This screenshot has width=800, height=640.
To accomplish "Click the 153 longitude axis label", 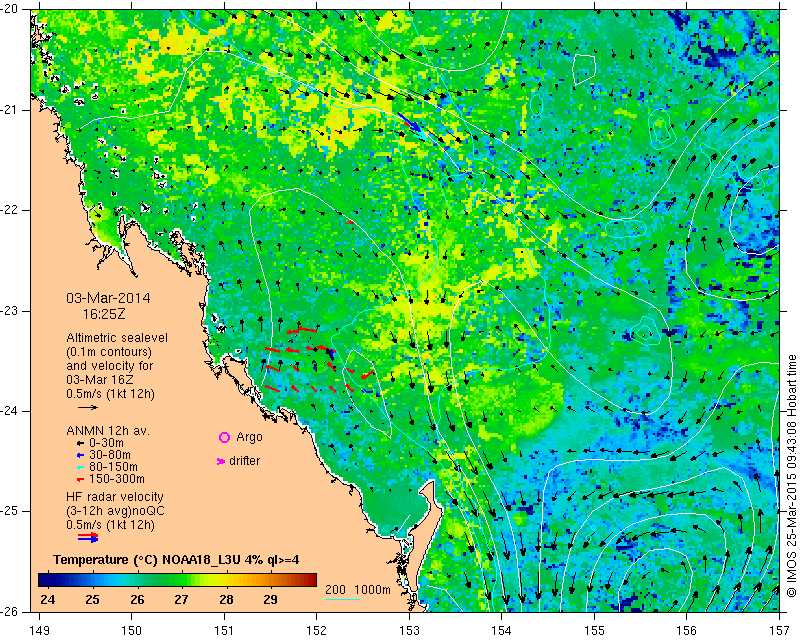I will 409,631.
